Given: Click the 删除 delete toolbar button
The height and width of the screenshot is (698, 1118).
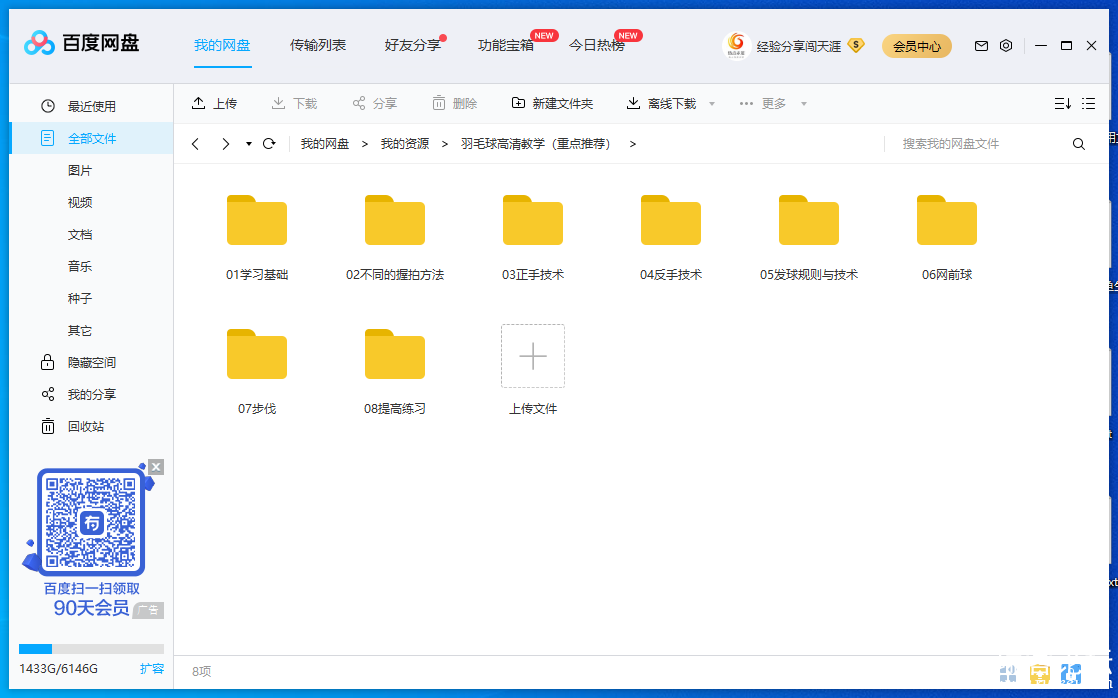Looking at the screenshot, I should pyautogui.click(x=454, y=103).
